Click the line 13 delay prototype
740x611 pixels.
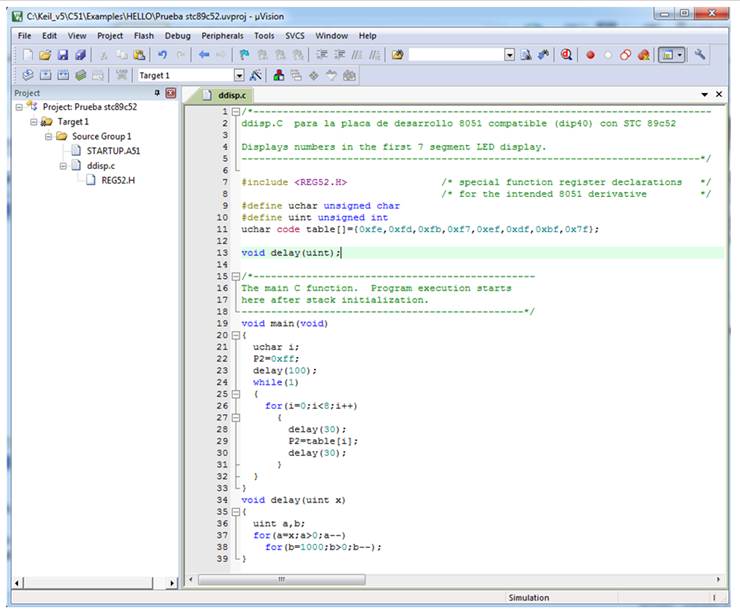pos(291,253)
